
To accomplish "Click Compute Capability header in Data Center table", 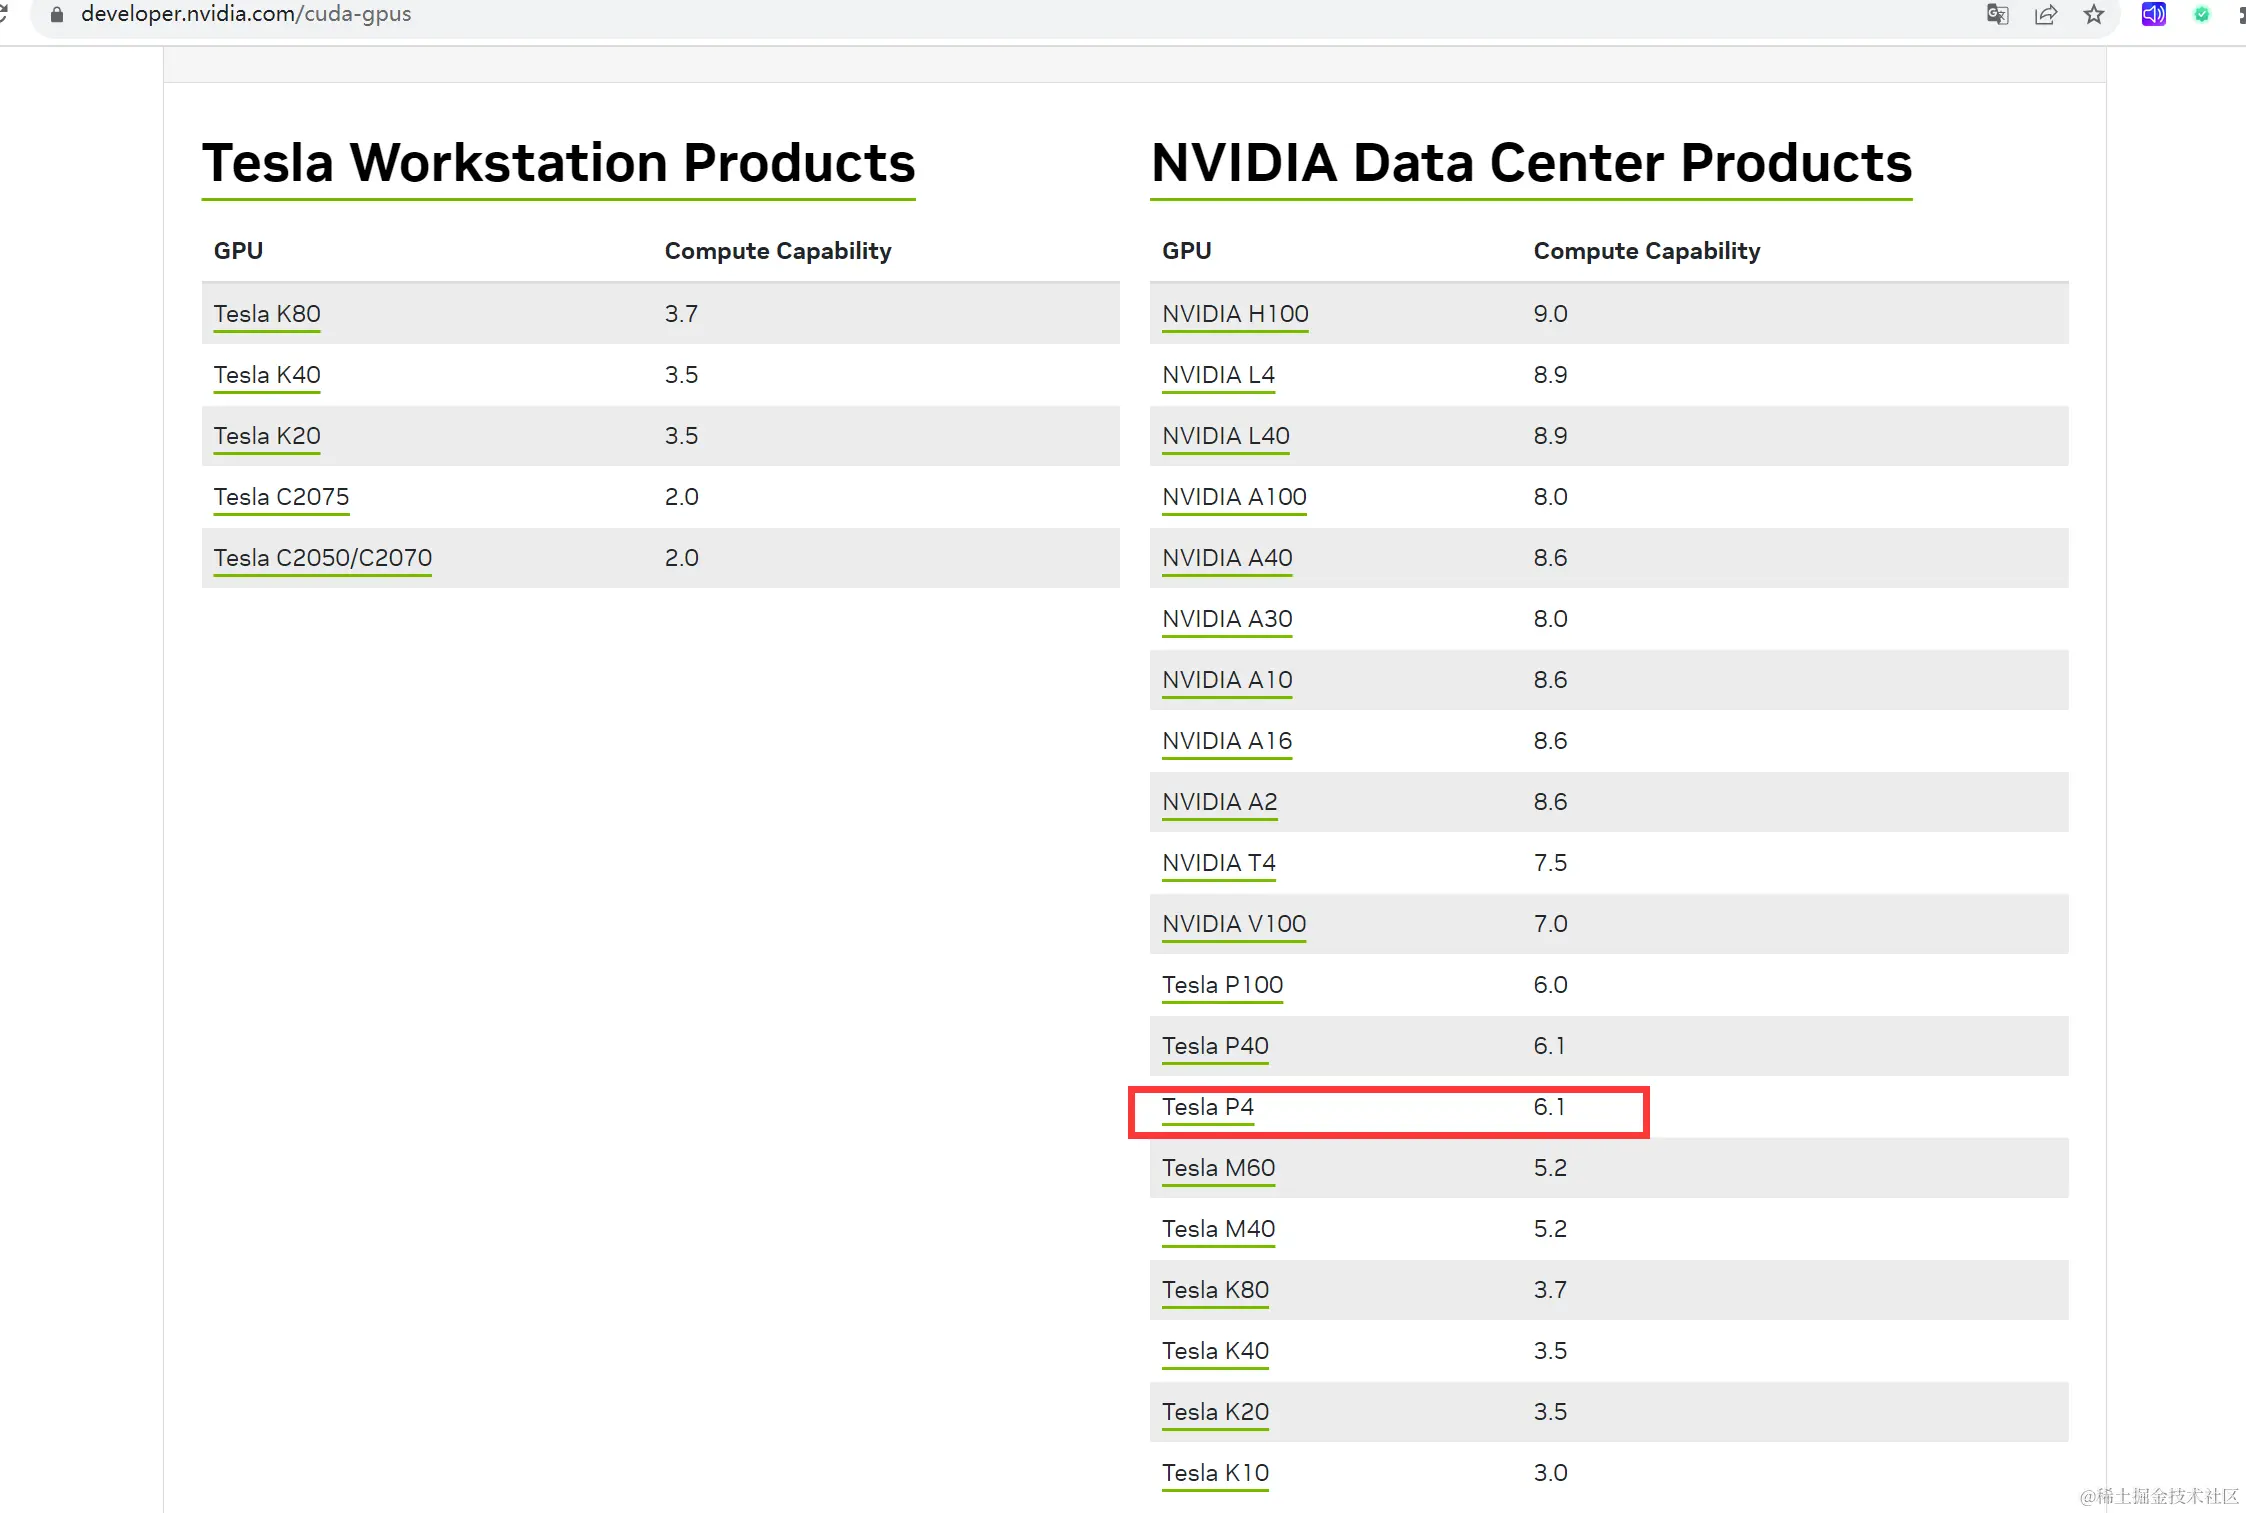I will [1647, 251].
